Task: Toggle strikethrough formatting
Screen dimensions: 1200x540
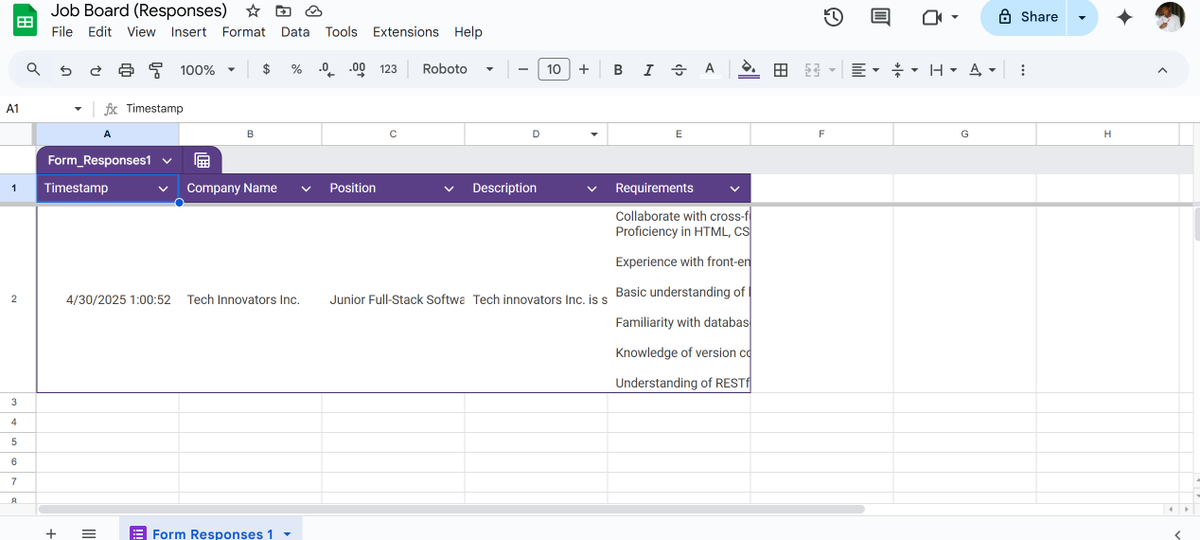Action: (x=679, y=69)
